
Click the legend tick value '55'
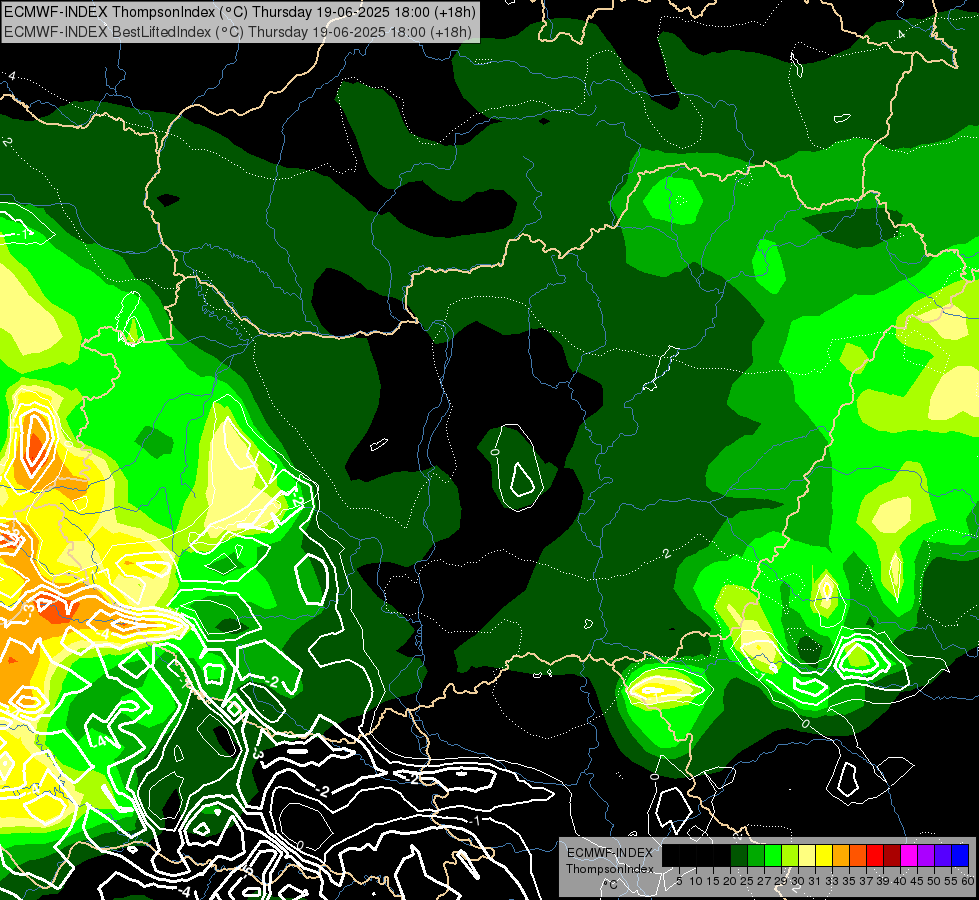[951, 881]
